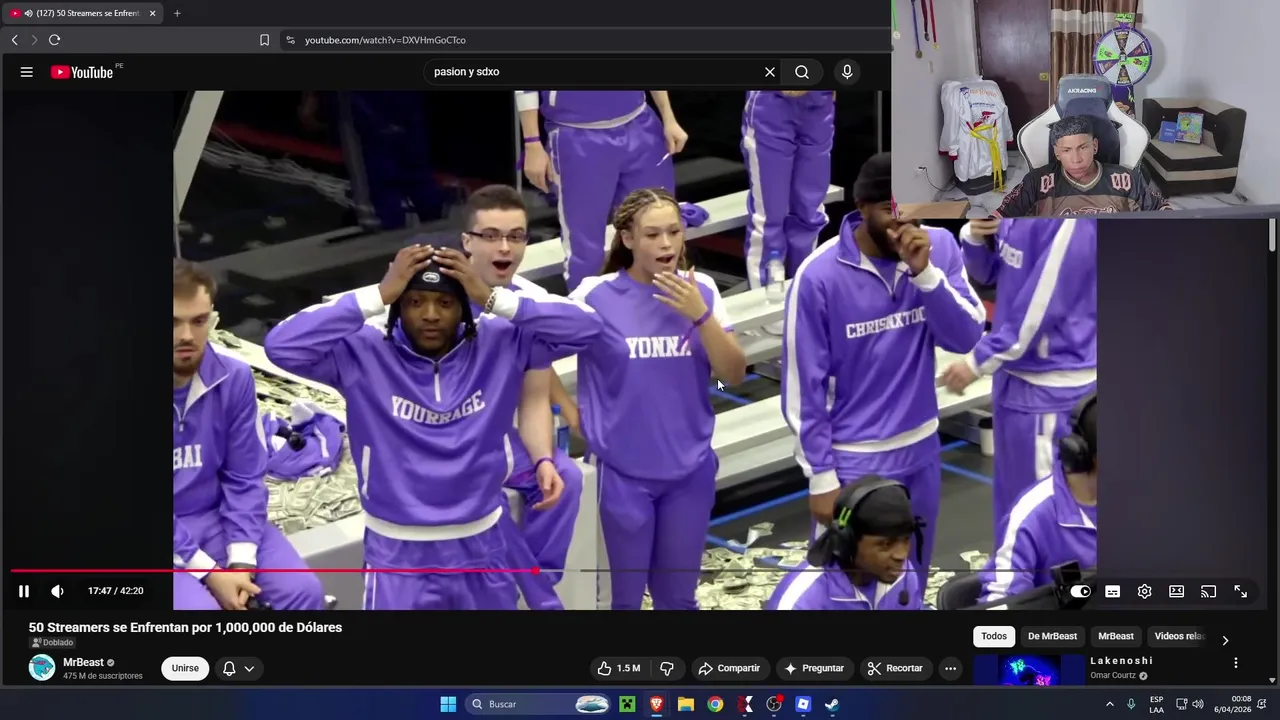The image size is (1280, 720).
Task: Open Steam from the taskbar
Action: 832,704
